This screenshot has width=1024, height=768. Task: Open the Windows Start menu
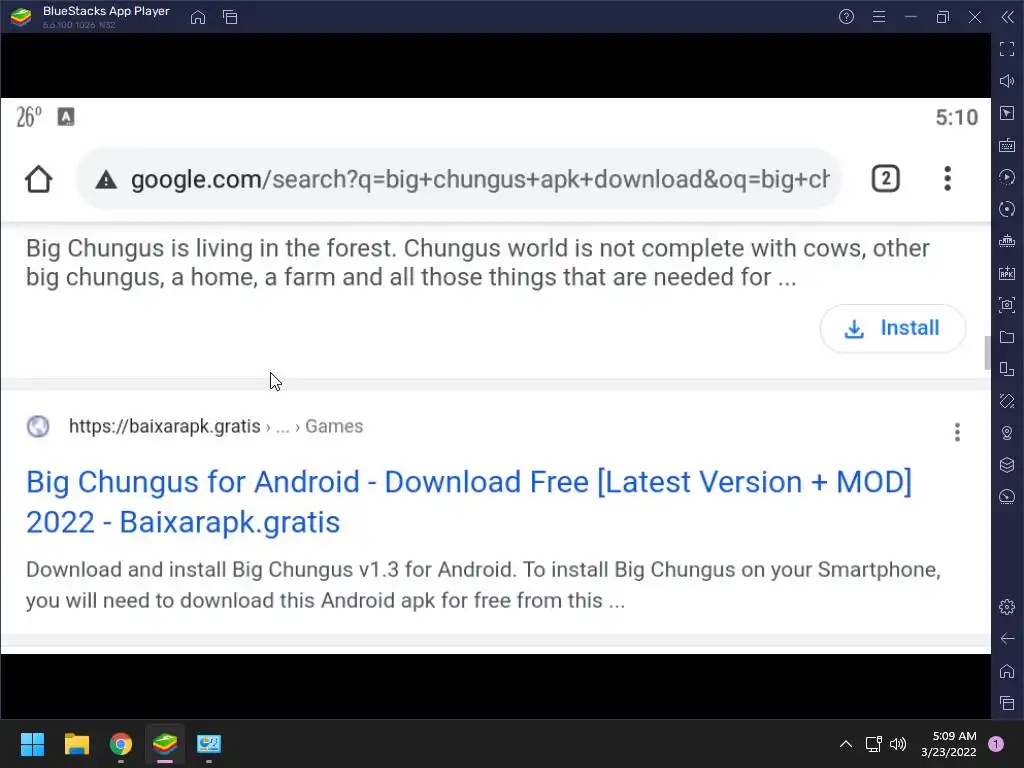pyautogui.click(x=32, y=744)
